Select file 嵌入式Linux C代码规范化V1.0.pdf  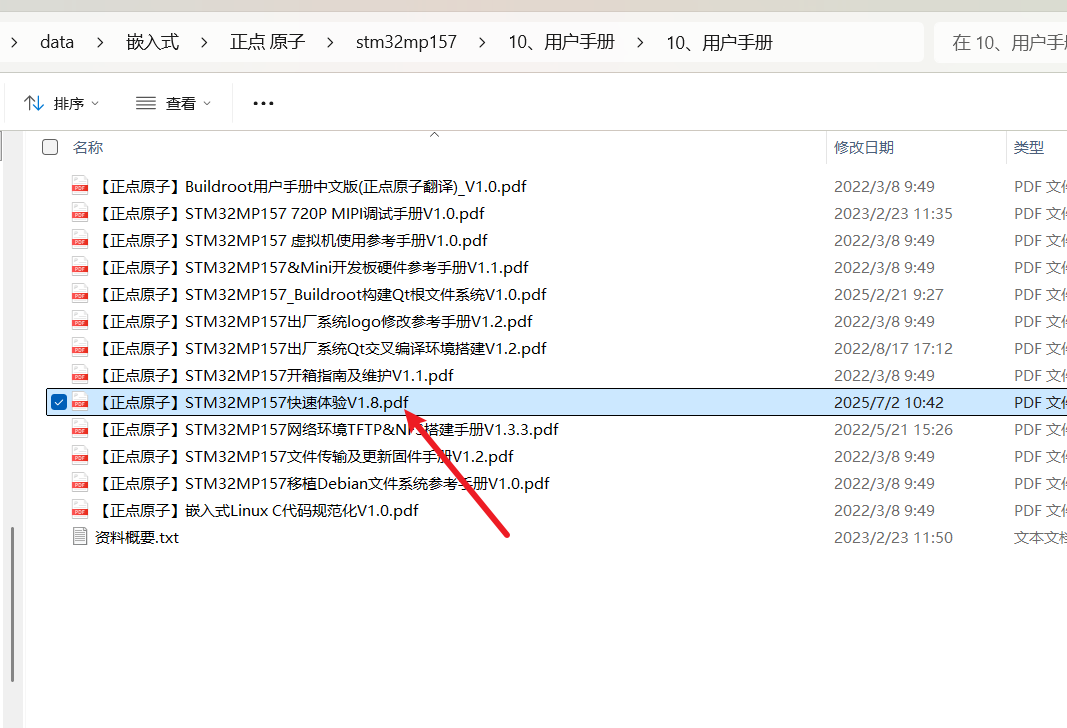point(257,510)
